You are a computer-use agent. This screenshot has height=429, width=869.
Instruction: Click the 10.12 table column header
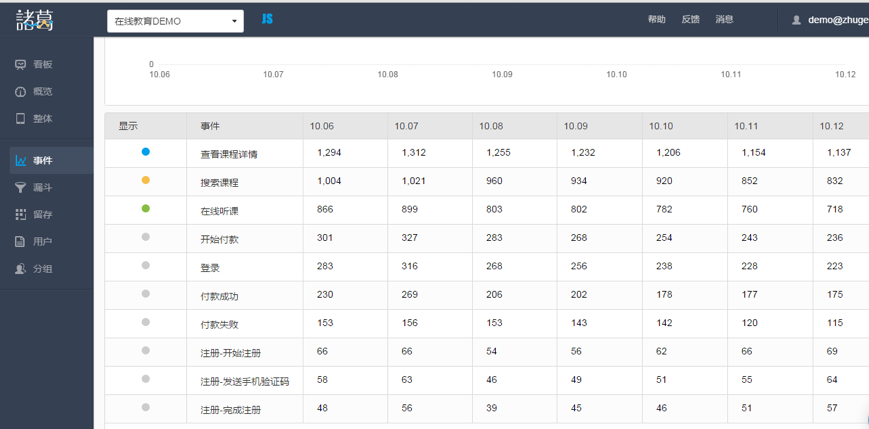coord(831,126)
